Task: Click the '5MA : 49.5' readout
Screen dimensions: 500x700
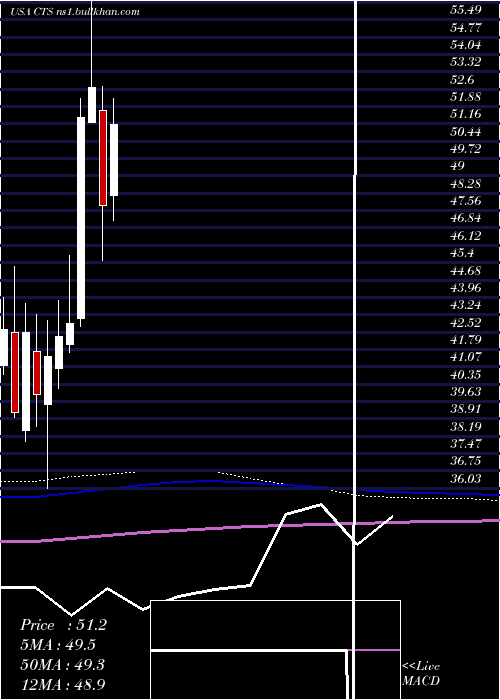Action: [x=58, y=645]
